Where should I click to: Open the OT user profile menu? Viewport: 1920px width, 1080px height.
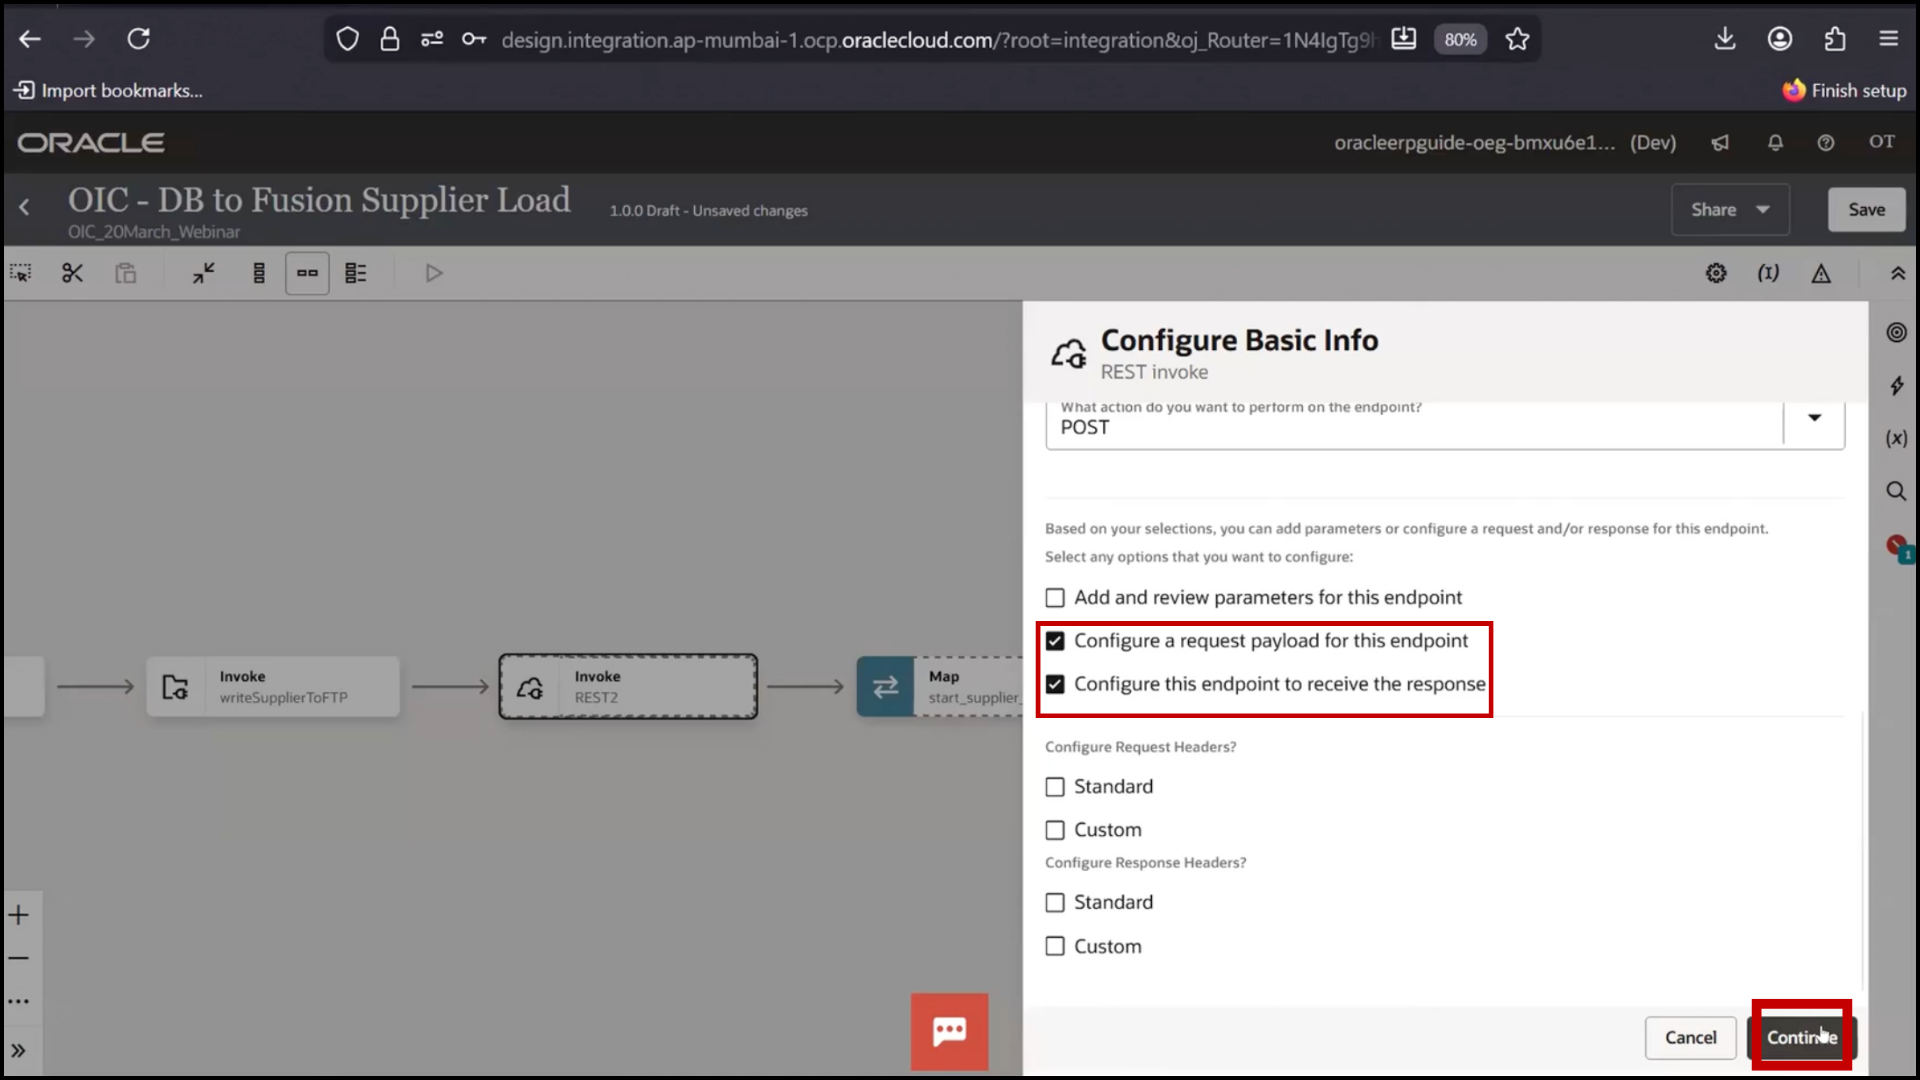[x=1882, y=142]
